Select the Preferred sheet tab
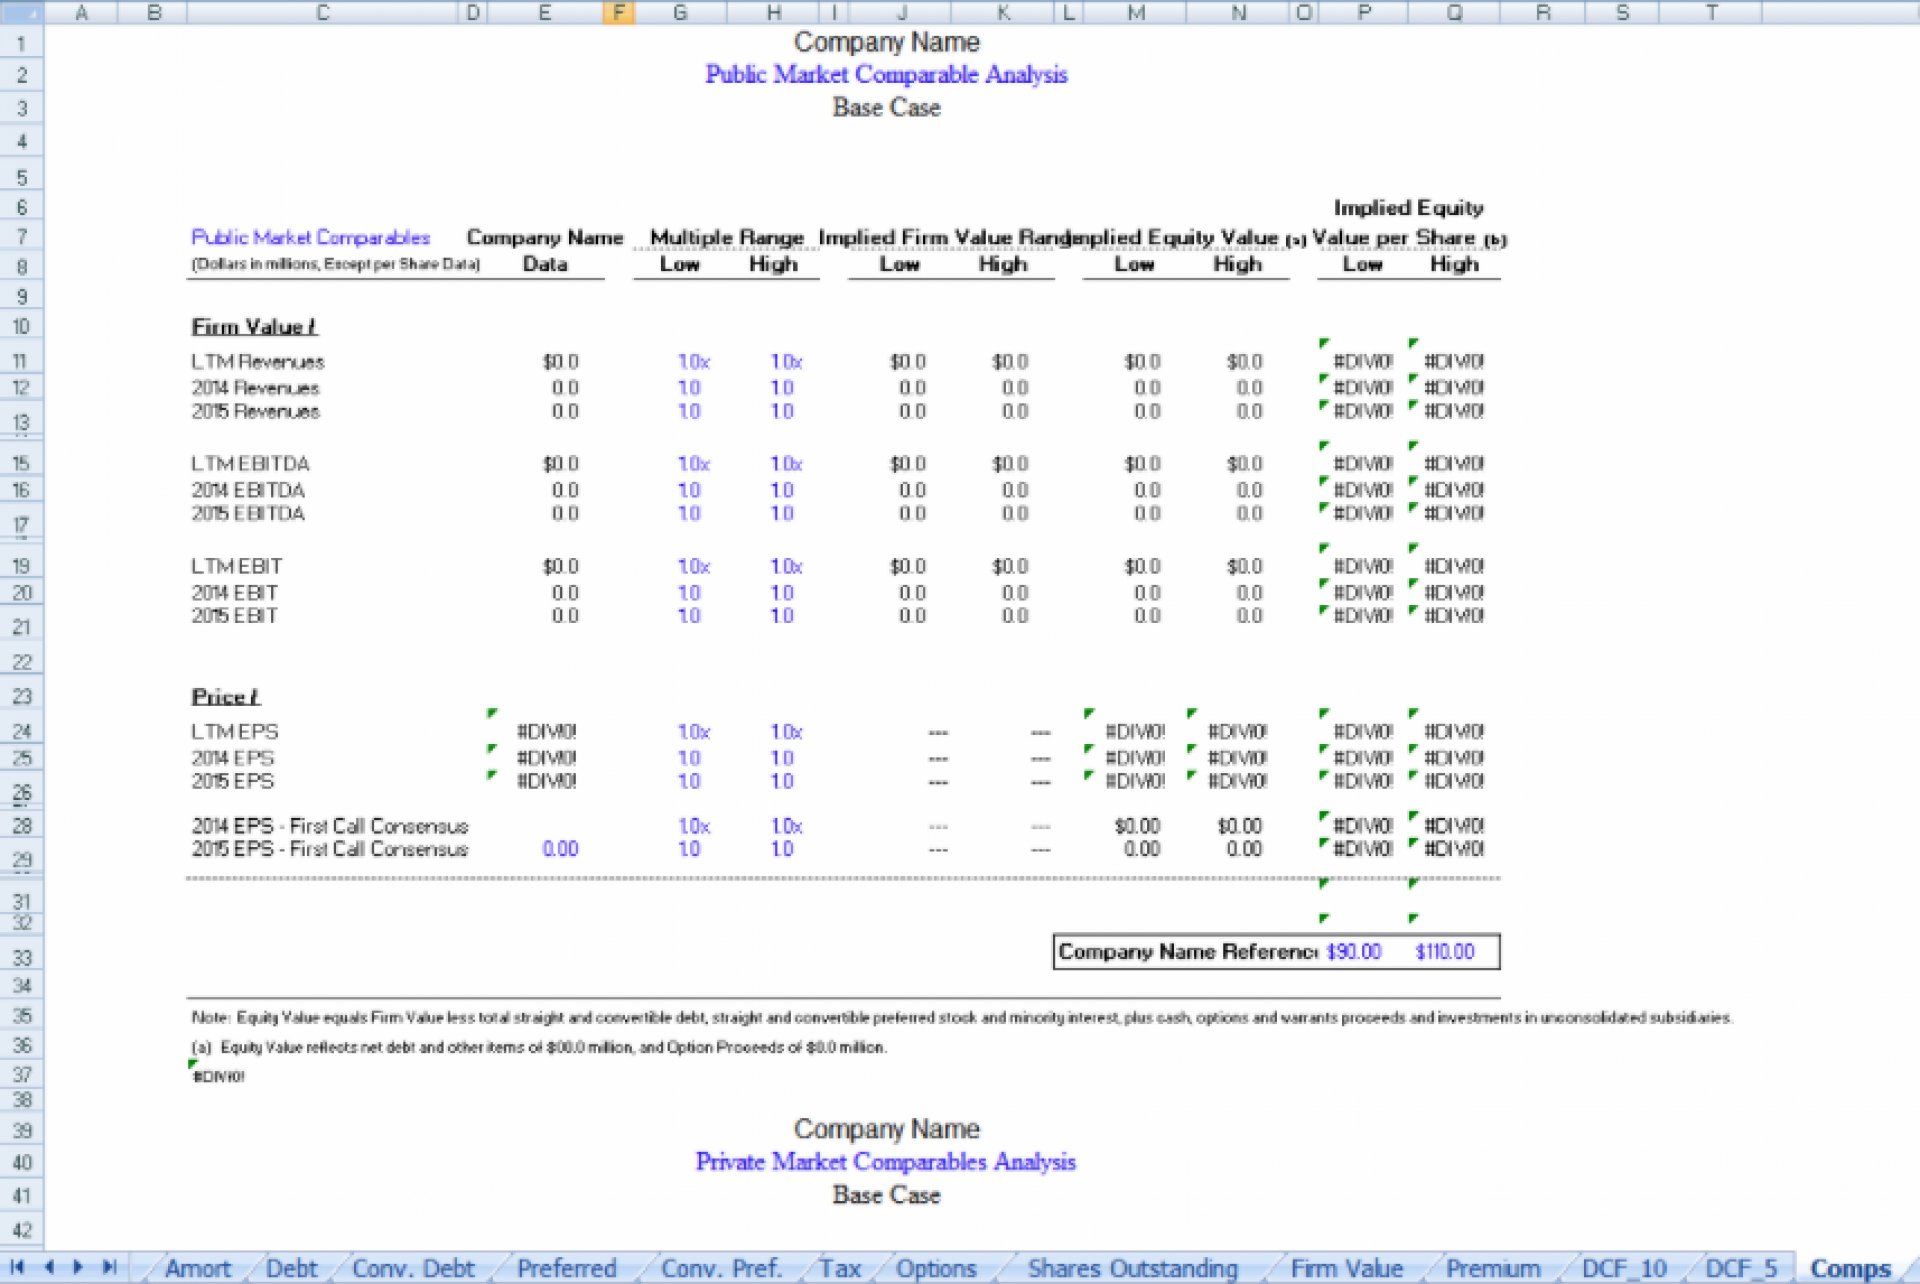This screenshot has height=1284, width=1920. point(566,1268)
